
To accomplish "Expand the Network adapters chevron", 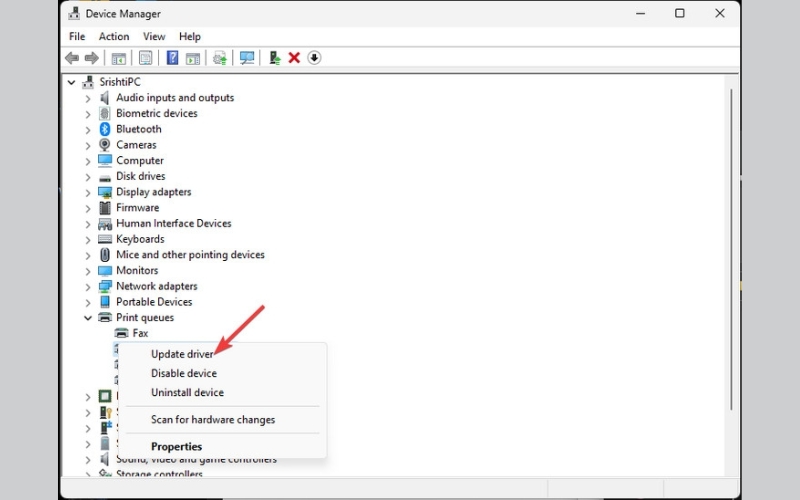I will 88,287.
